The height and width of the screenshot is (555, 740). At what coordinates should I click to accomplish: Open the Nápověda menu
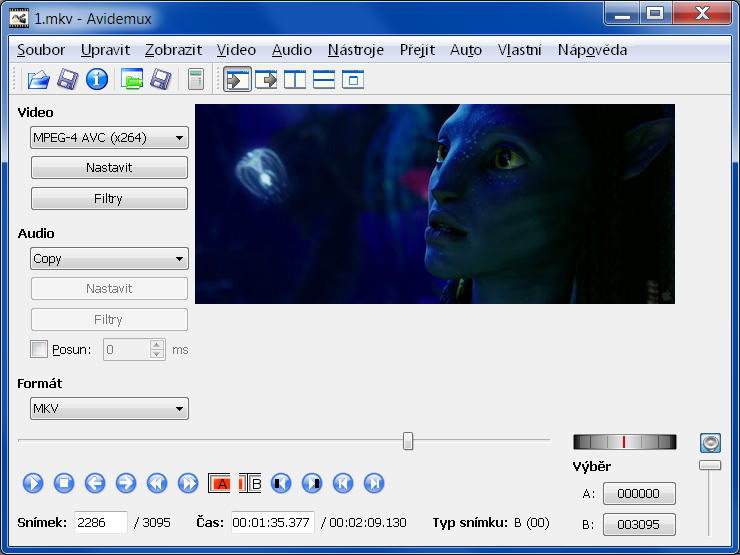coord(592,50)
